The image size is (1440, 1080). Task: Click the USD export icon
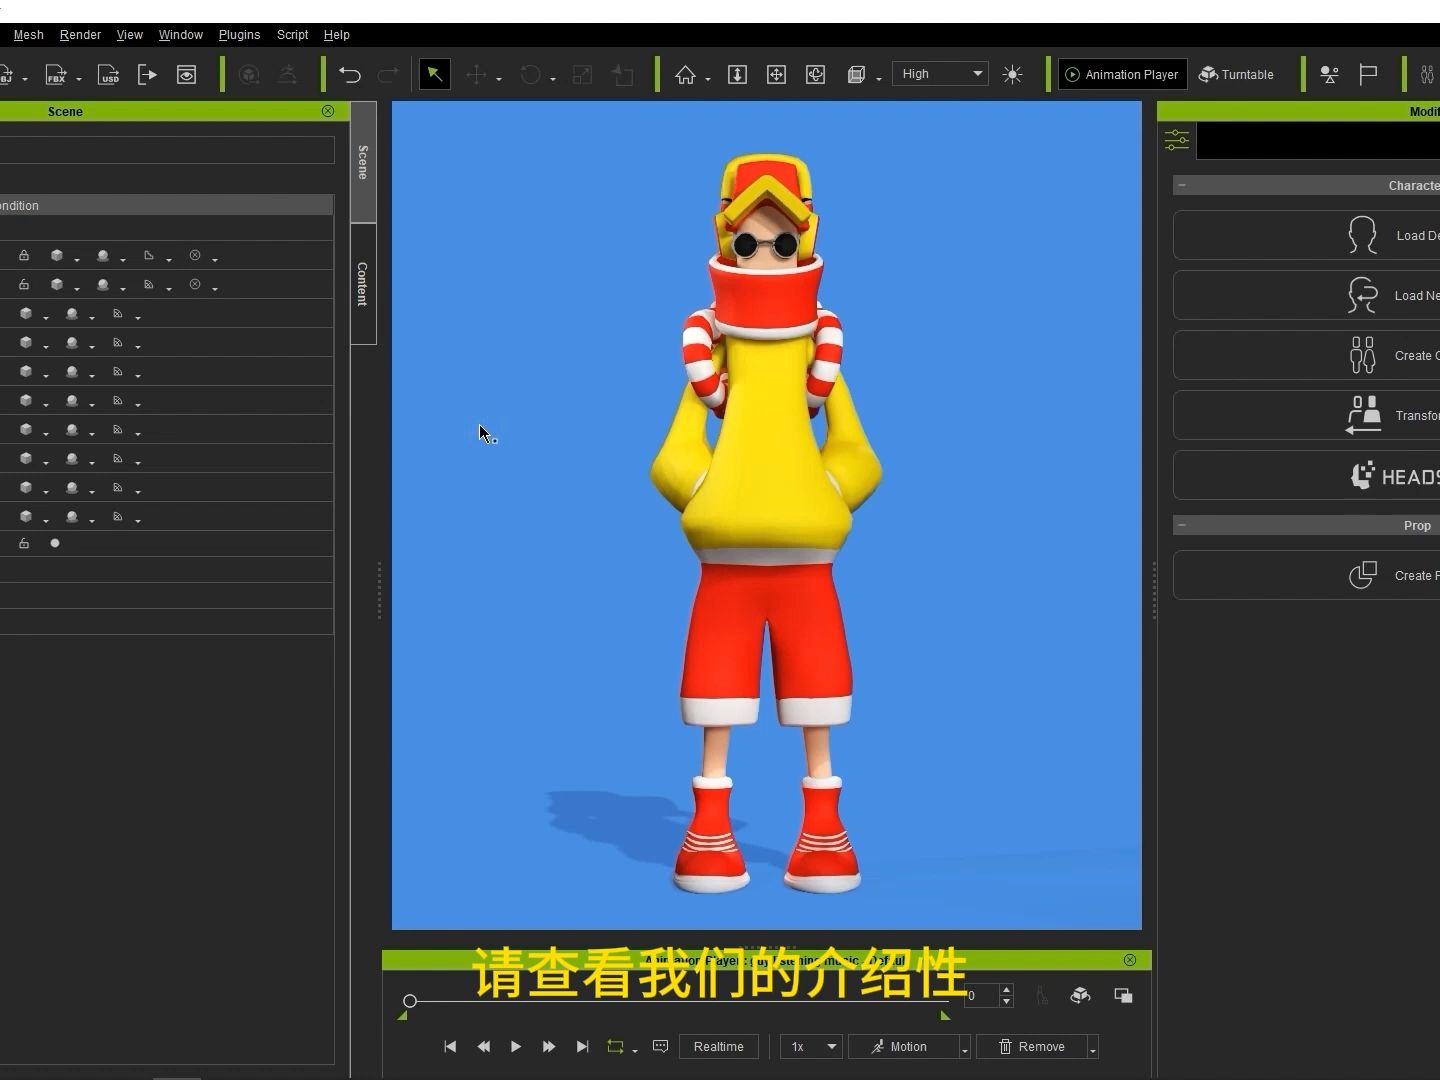click(108, 75)
